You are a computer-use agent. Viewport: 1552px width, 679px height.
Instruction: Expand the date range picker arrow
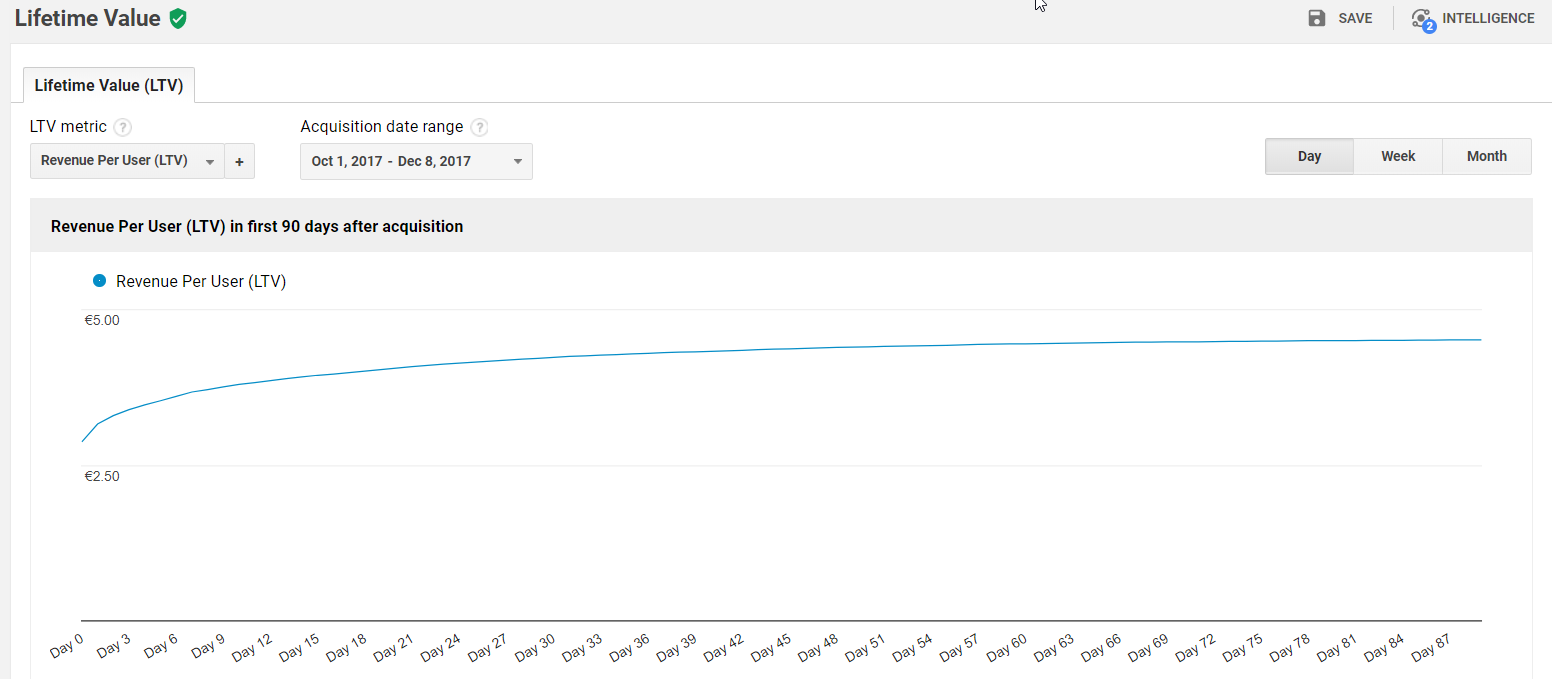click(517, 161)
